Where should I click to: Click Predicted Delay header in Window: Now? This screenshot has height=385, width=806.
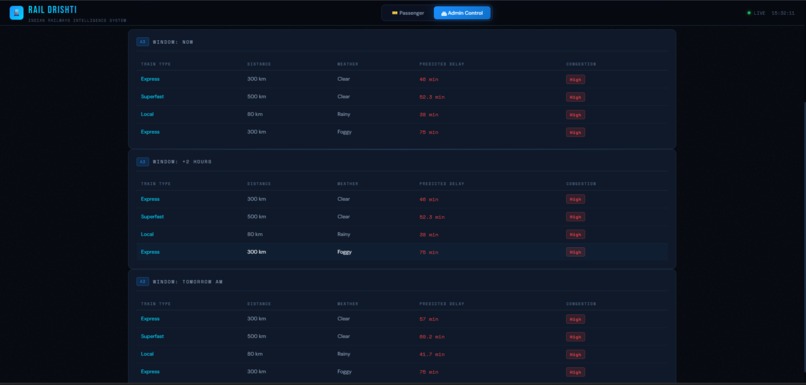coord(442,64)
